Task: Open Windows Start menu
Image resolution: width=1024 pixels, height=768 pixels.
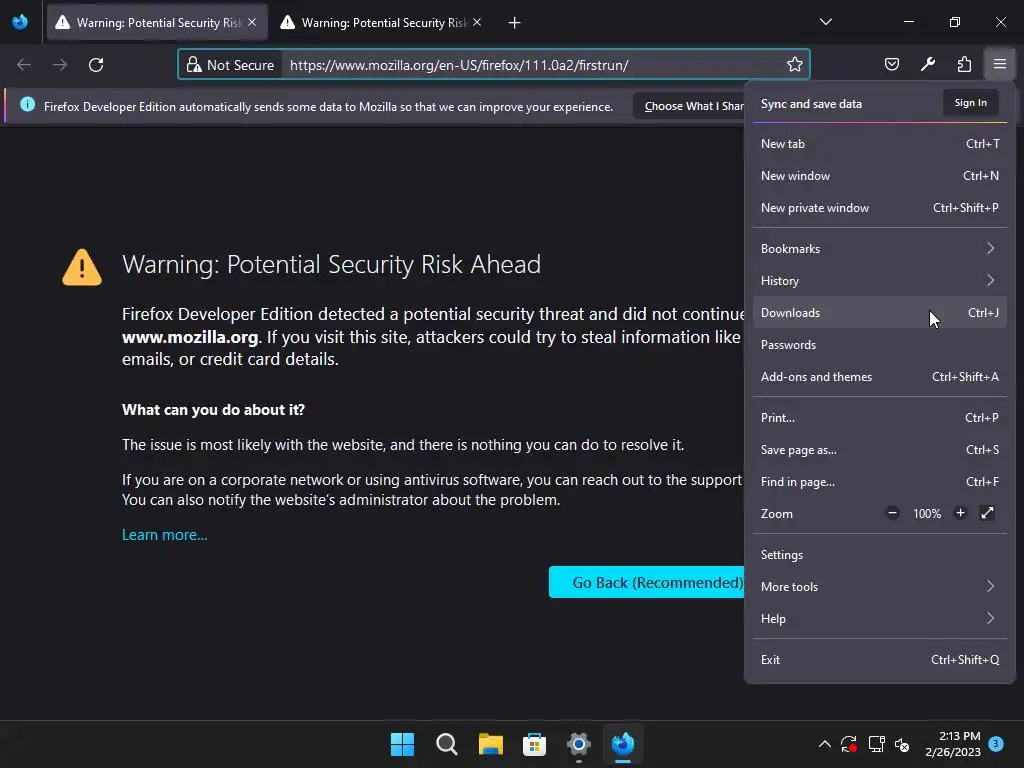Action: [402, 744]
